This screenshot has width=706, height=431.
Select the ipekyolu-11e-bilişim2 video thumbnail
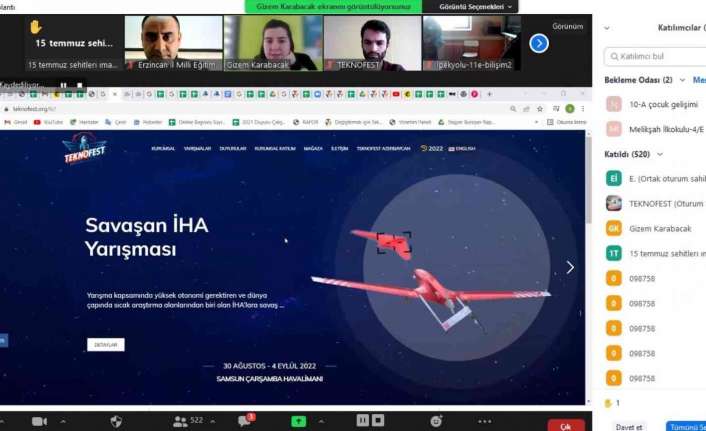471,43
